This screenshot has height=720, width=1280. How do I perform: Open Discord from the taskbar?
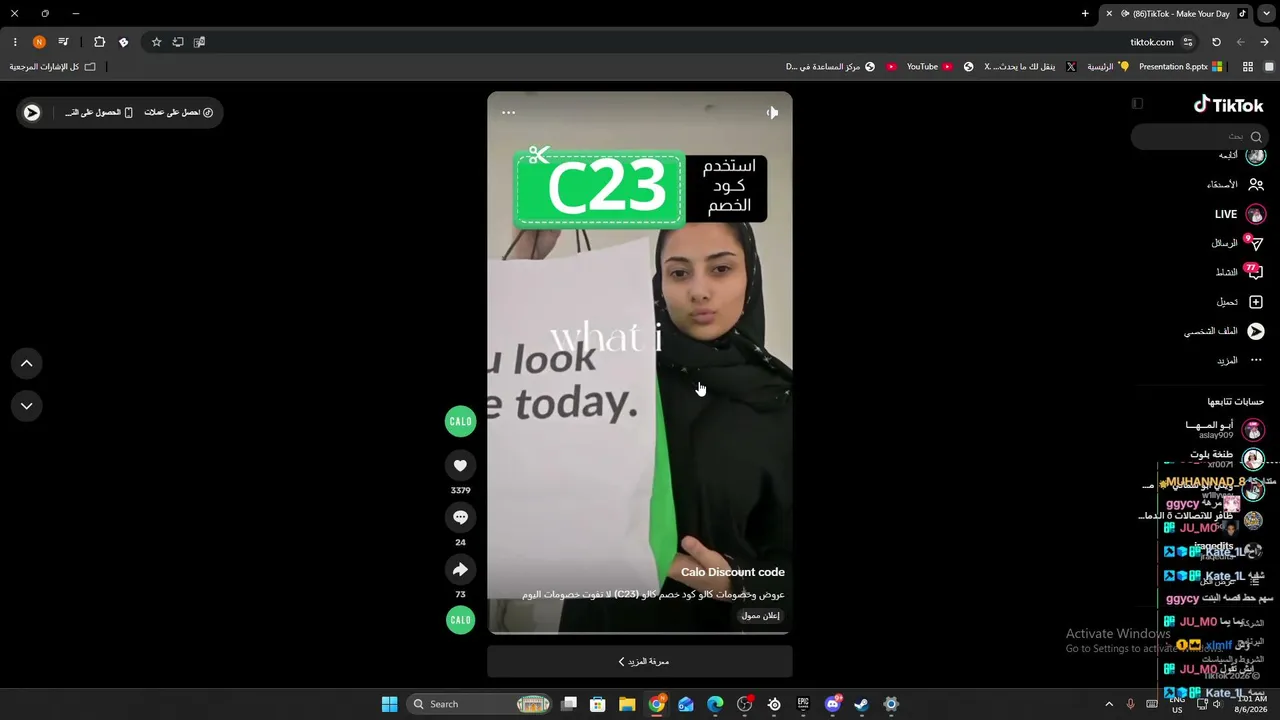coord(833,704)
